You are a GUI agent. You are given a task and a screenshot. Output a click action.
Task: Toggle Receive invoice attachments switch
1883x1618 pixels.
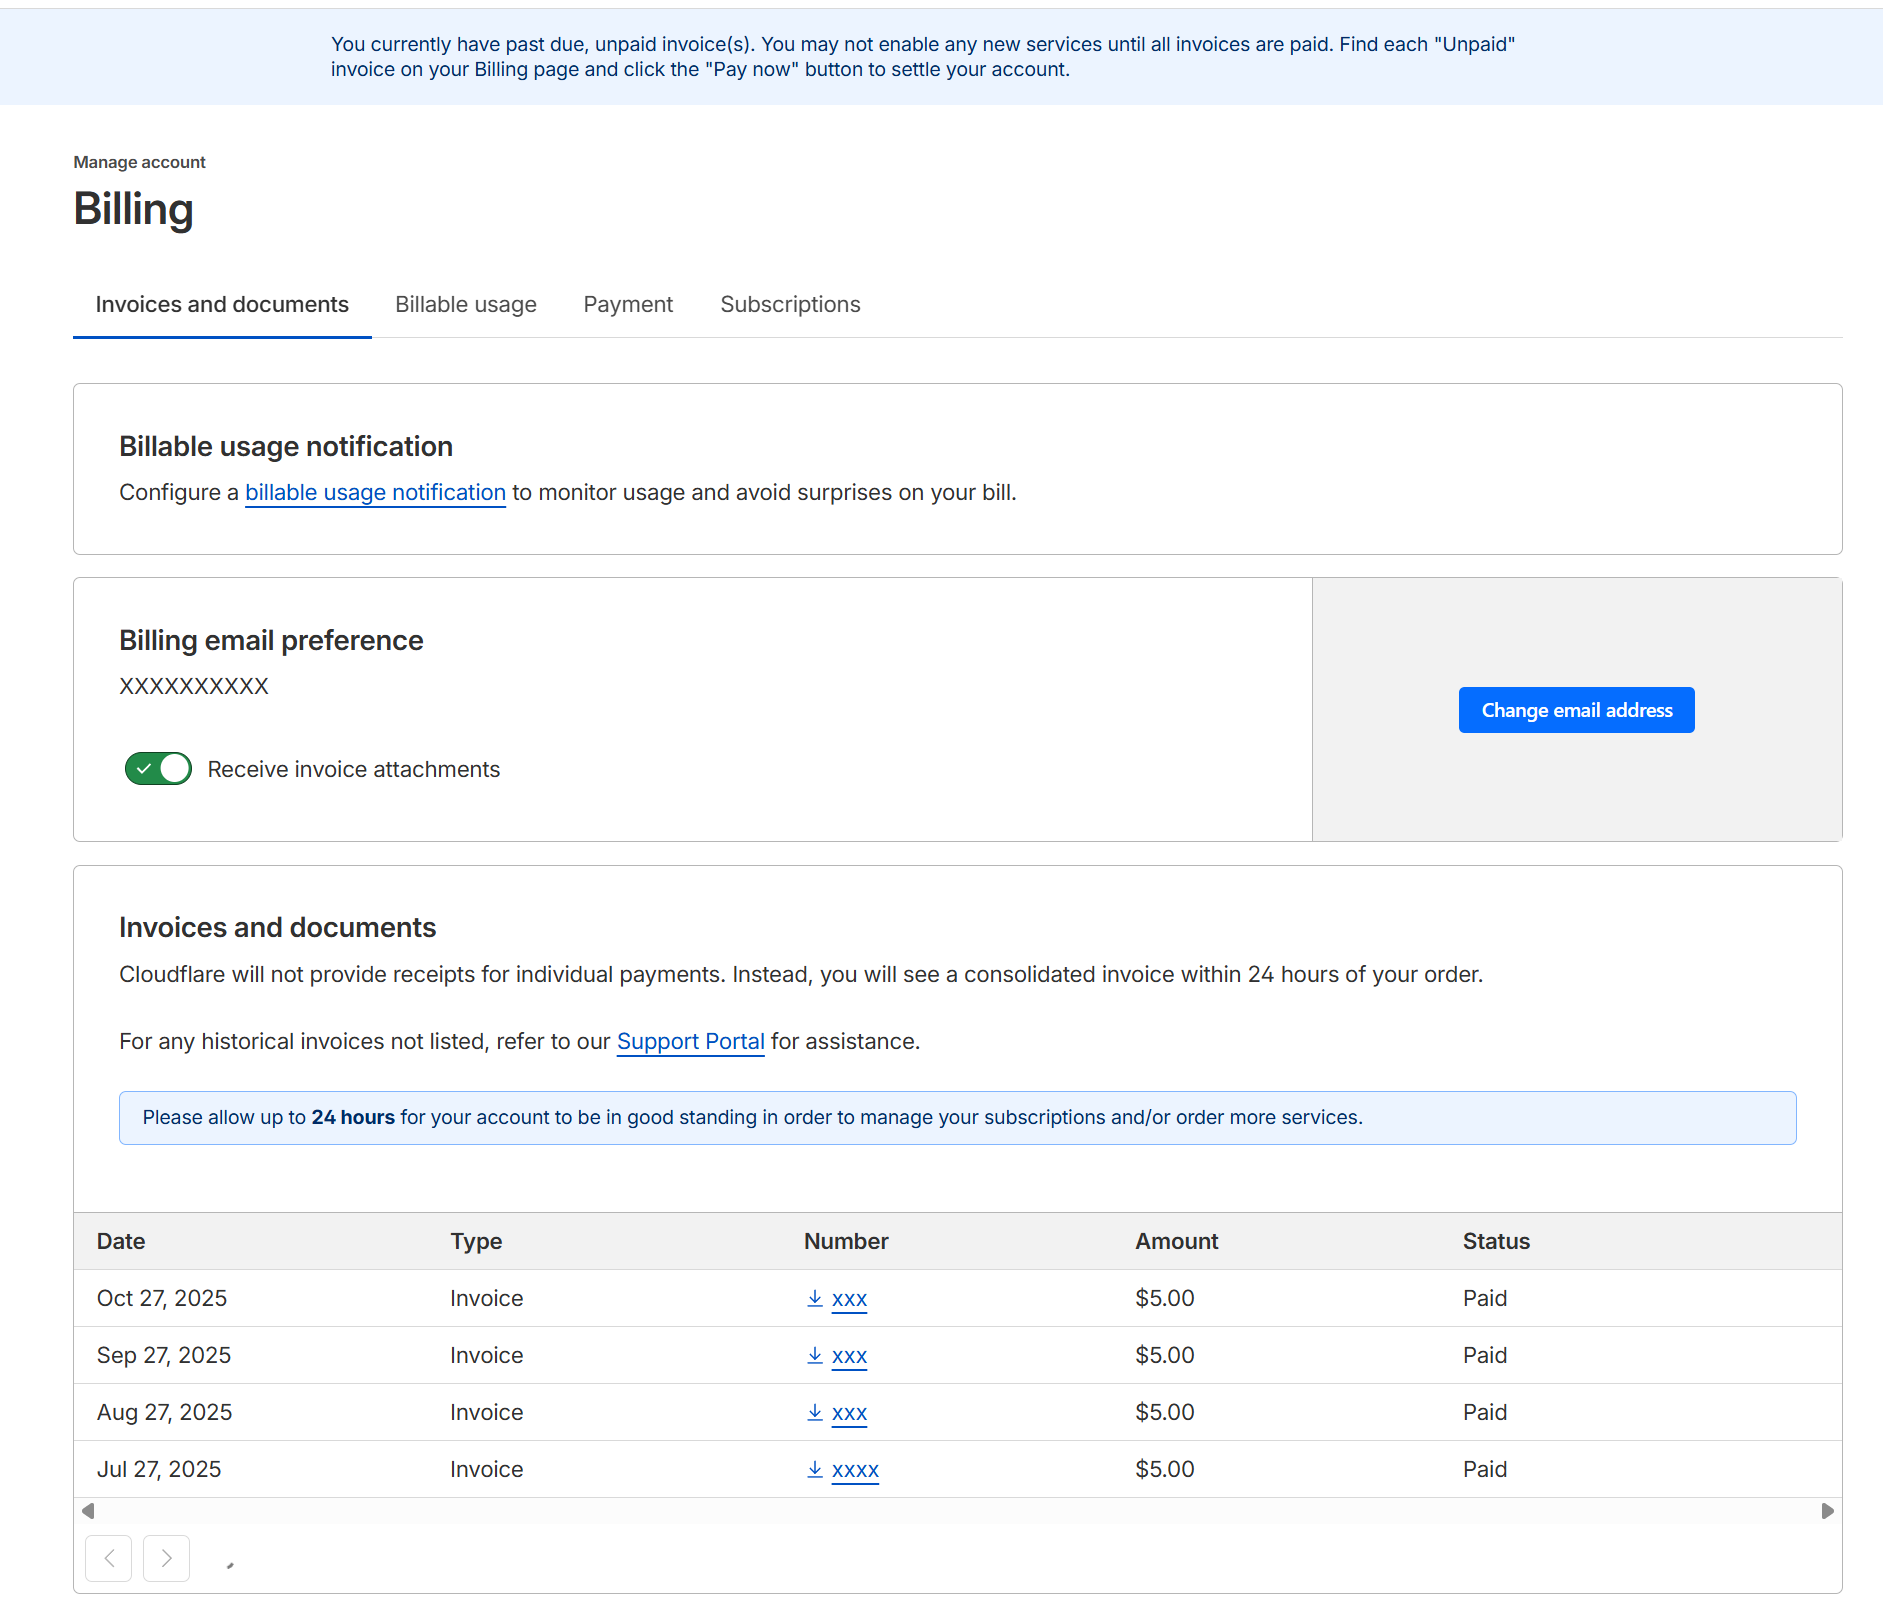click(158, 769)
